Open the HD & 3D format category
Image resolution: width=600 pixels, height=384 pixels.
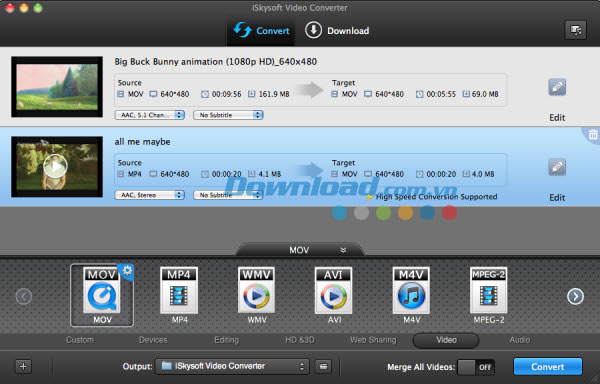click(x=300, y=340)
